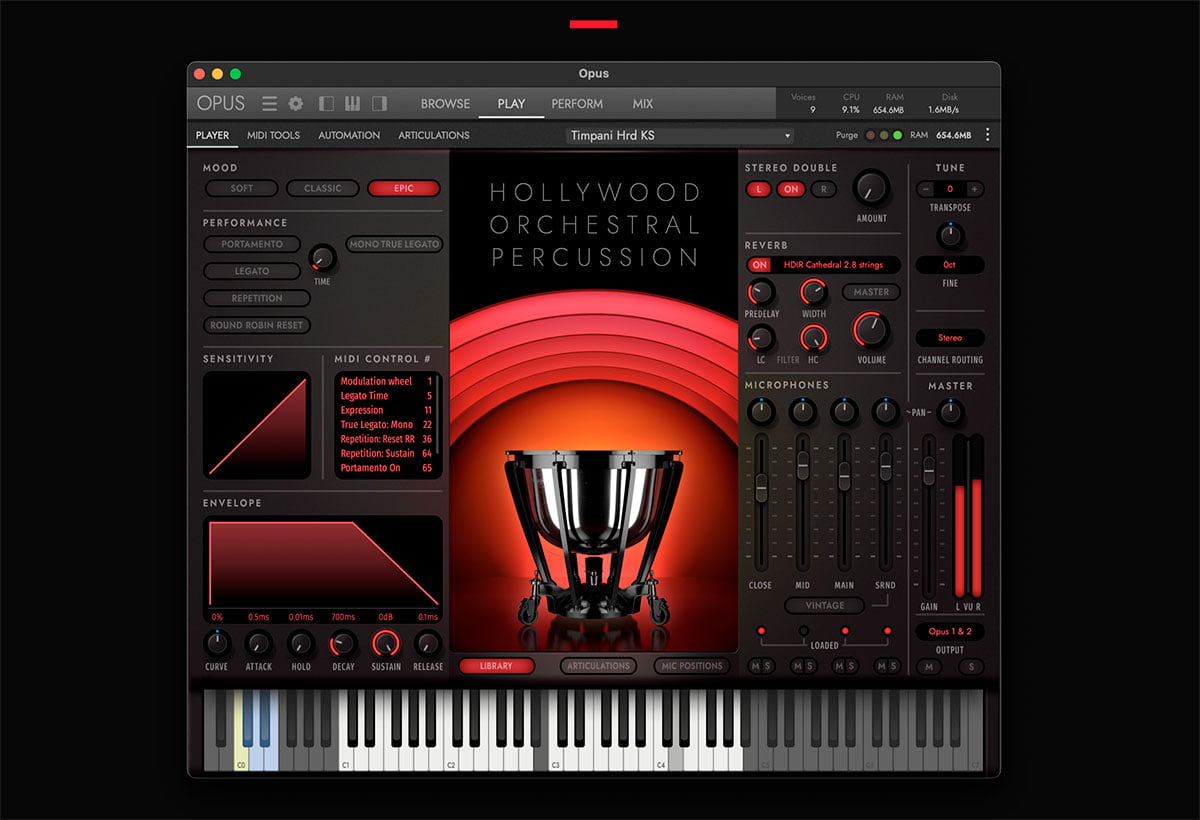Open the MIDI Tools sub-tab
The image size is (1200, 820).
pos(273,135)
